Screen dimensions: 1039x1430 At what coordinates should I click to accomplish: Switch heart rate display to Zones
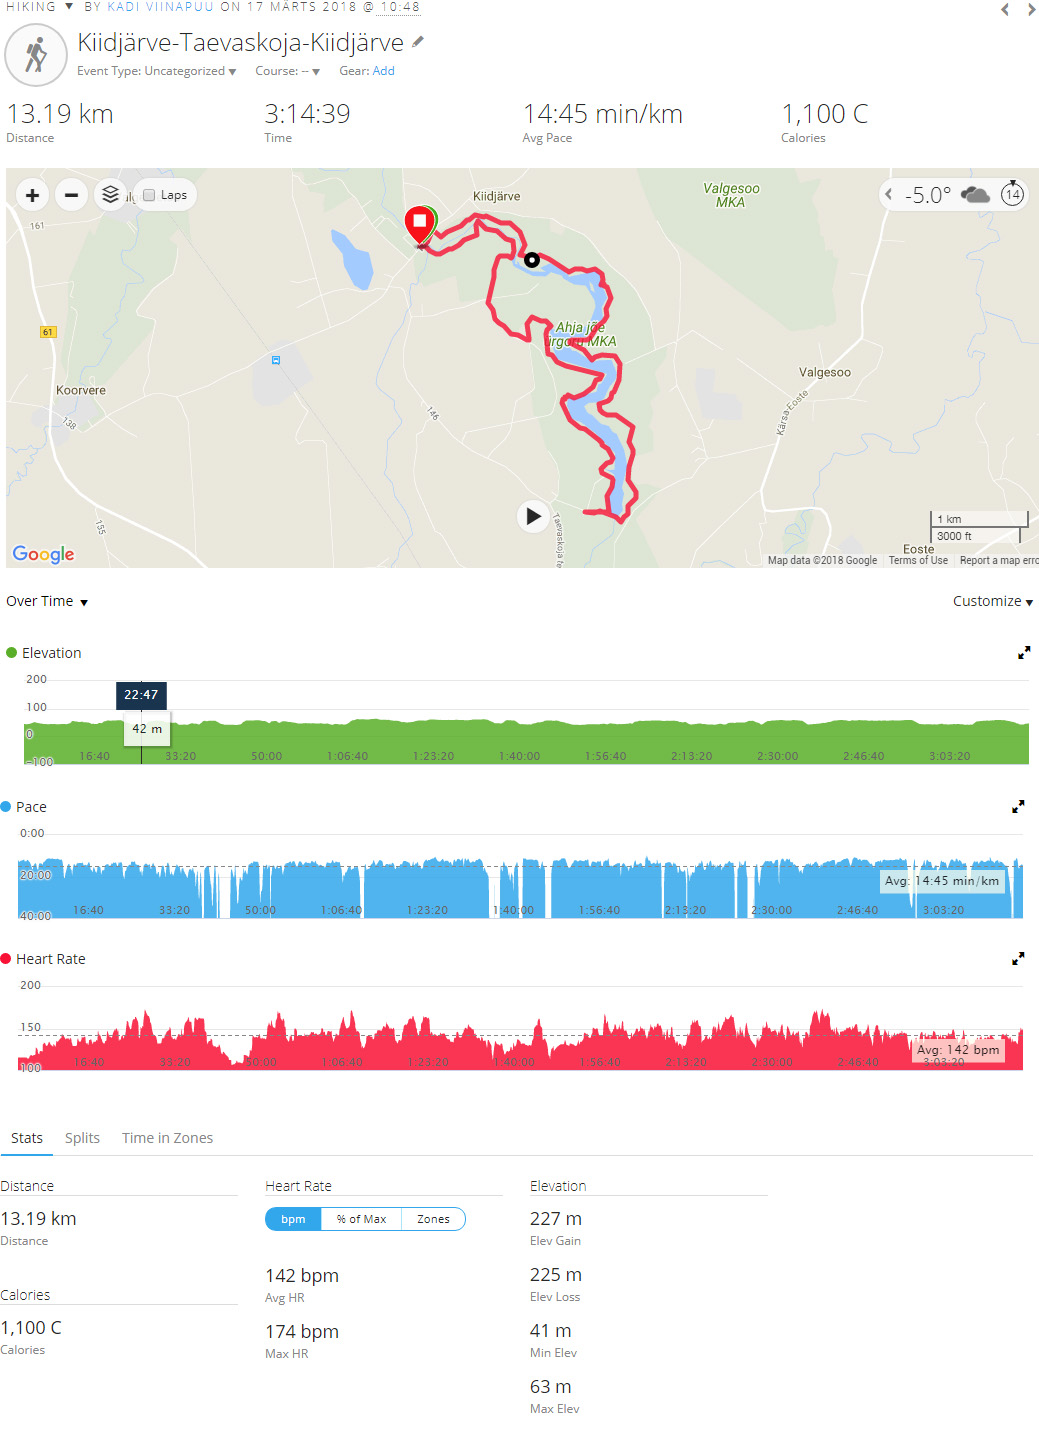click(x=433, y=1219)
